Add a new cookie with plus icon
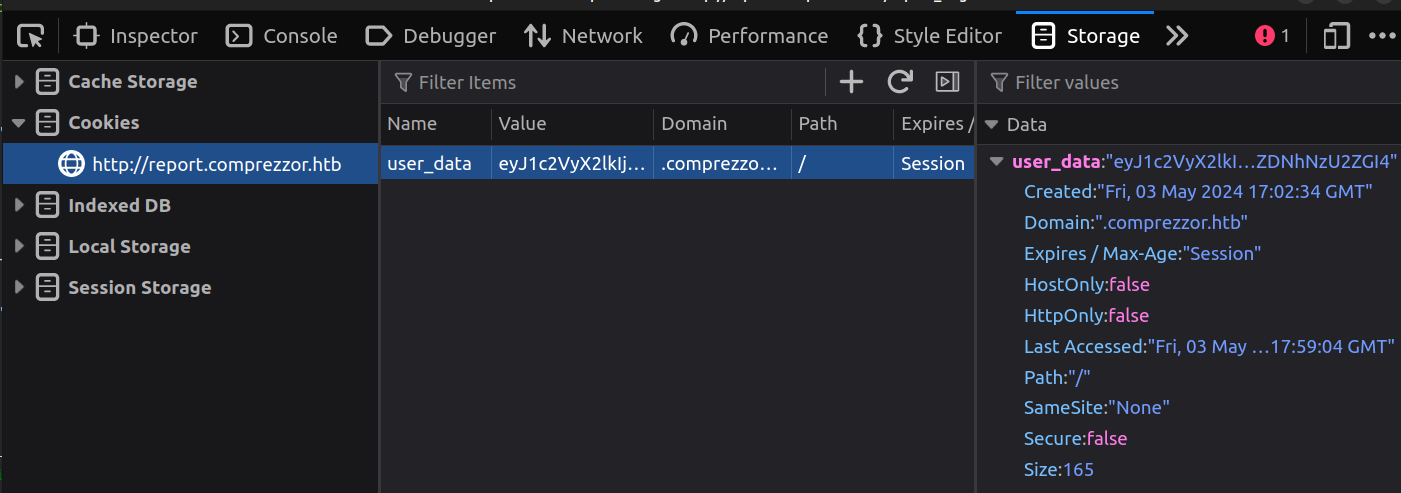The image size is (1401, 493). coord(851,82)
